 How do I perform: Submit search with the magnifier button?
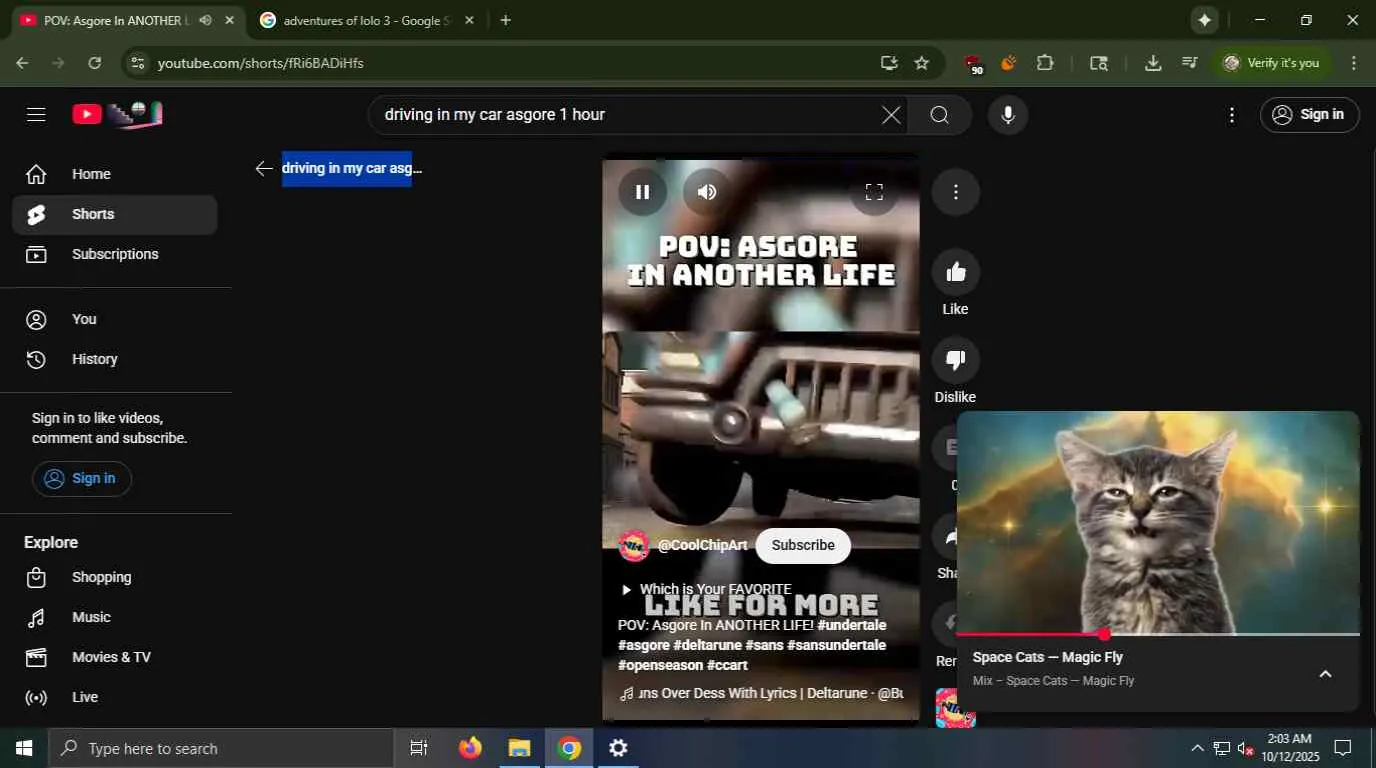(939, 115)
